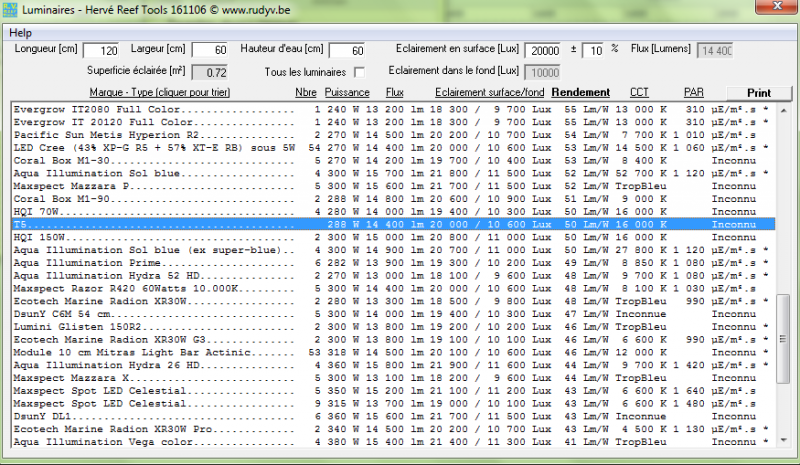Select the Maxspect Mazzara X row
800x465 pixels.
click(393, 378)
